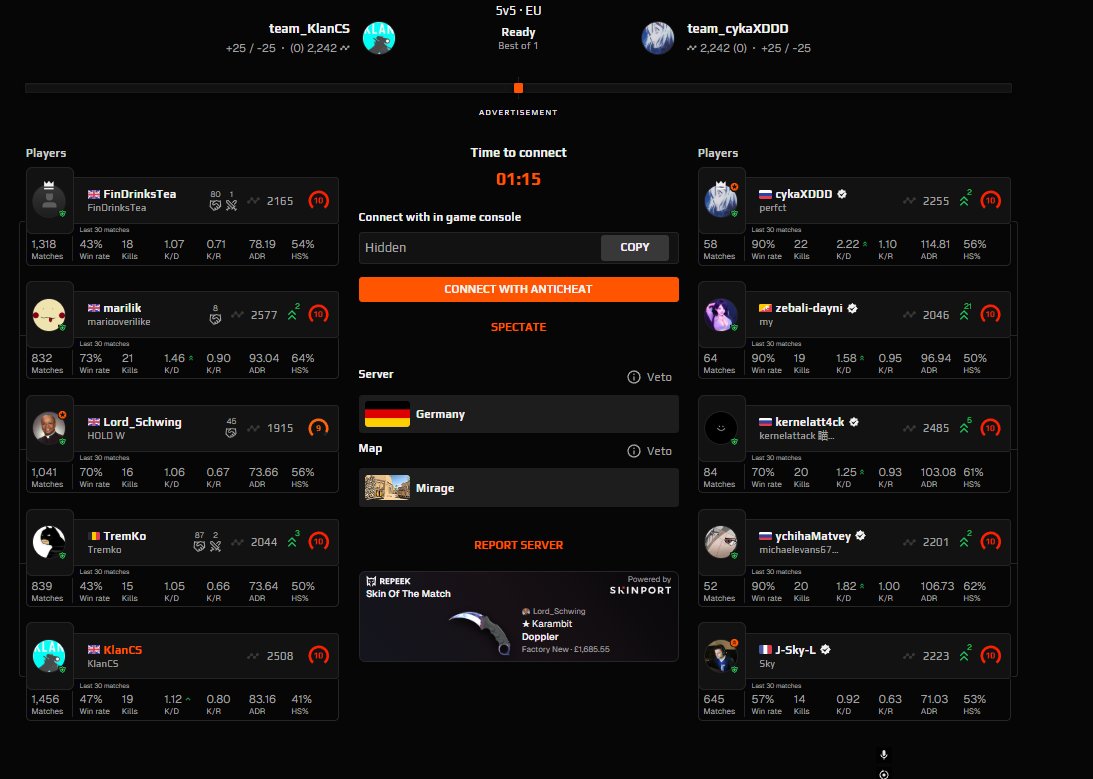Open Lord_Schwing's player avatar
This screenshot has width=1093, height=779.
[49, 429]
